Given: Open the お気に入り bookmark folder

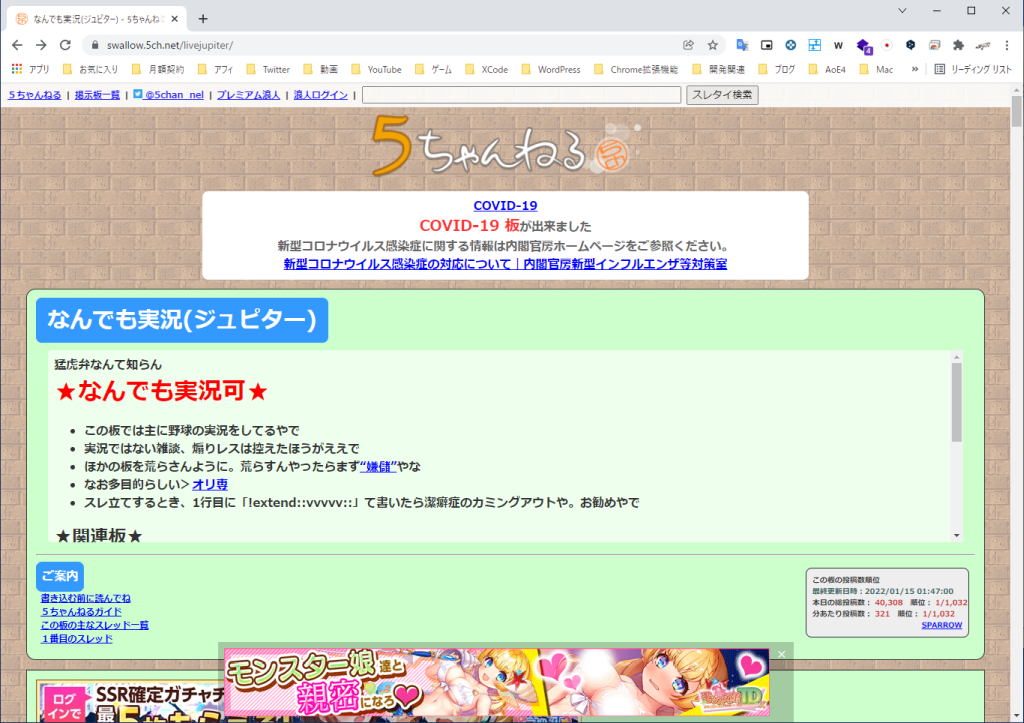Looking at the screenshot, I should coord(91,69).
